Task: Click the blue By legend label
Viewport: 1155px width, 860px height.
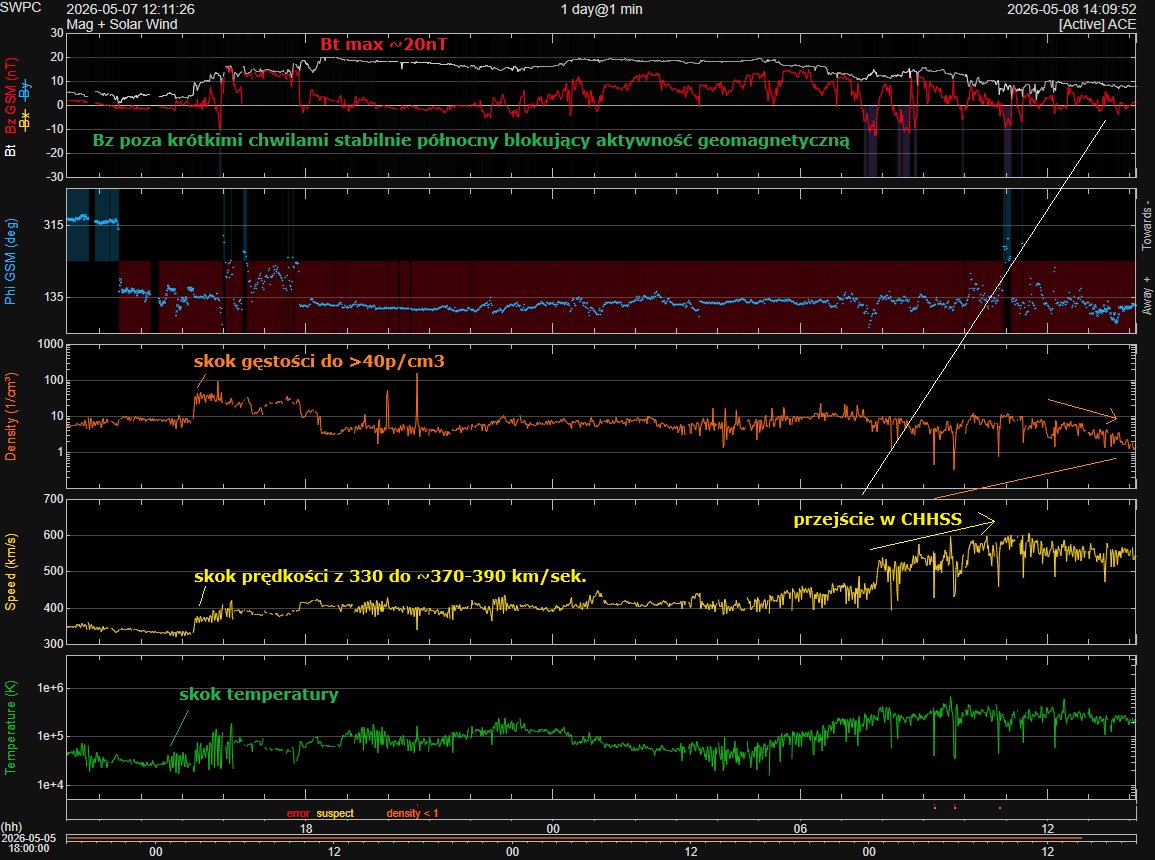Action: [x=26, y=91]
